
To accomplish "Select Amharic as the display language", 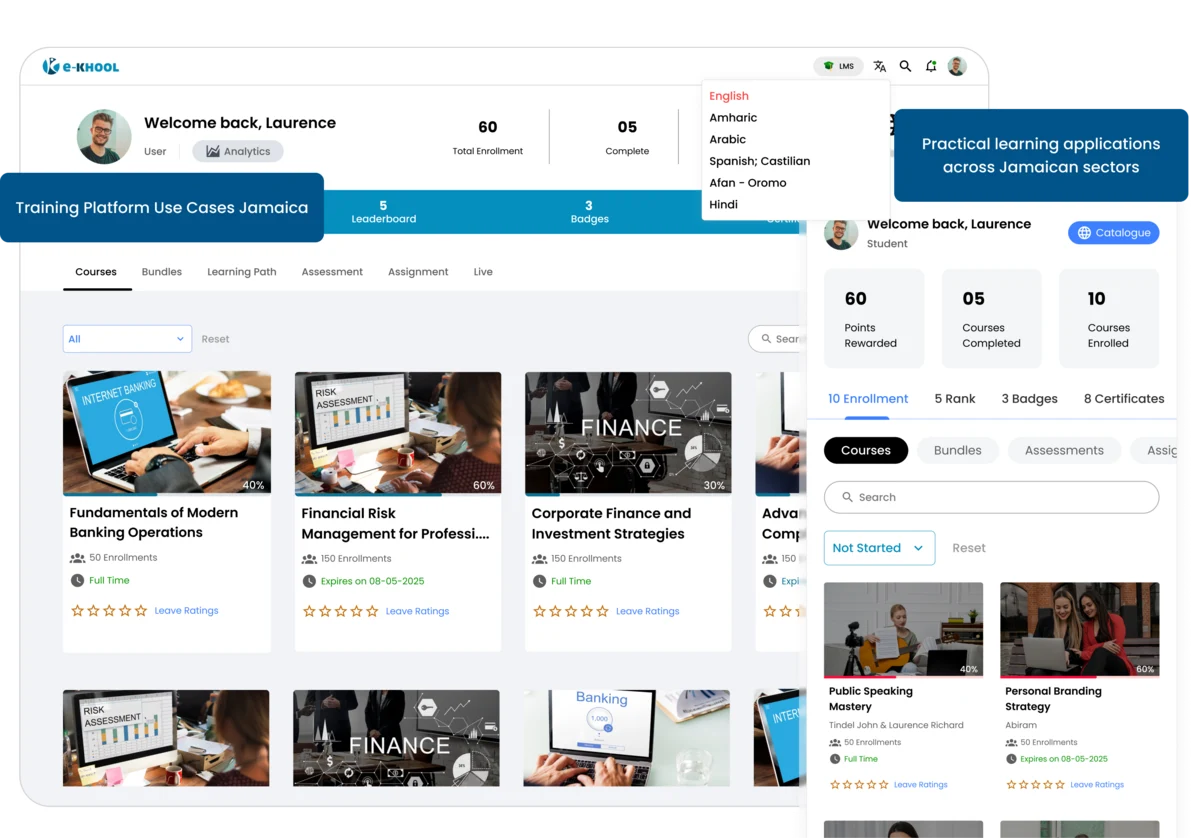I will (x=733, y=117).
